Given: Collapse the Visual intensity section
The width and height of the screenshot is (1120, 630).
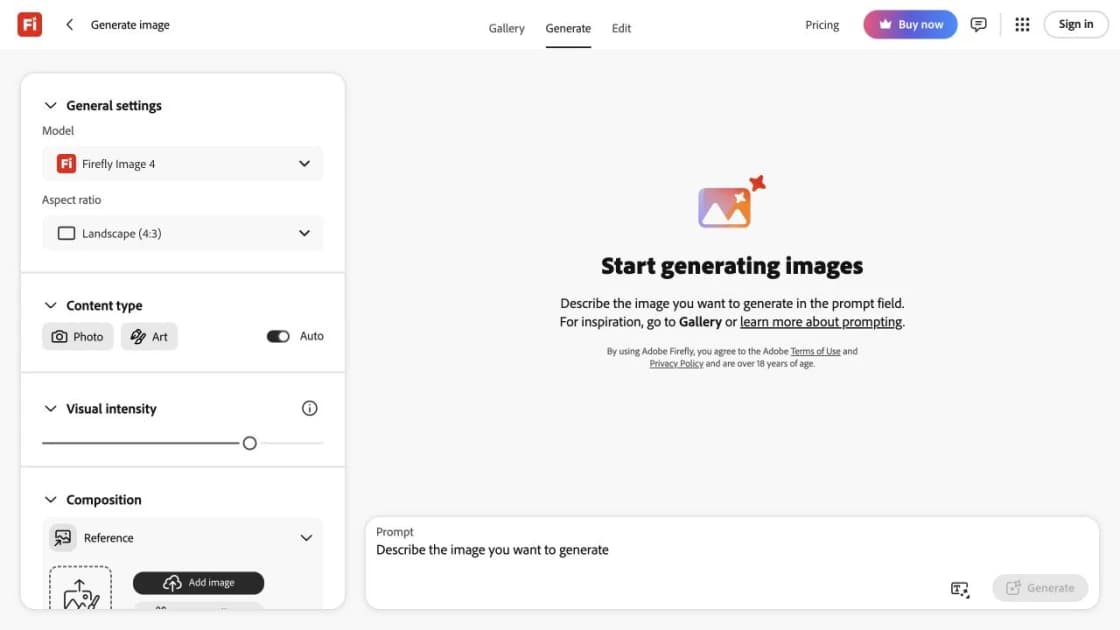Looking at the screenshot, I should (x=50, y=409).
